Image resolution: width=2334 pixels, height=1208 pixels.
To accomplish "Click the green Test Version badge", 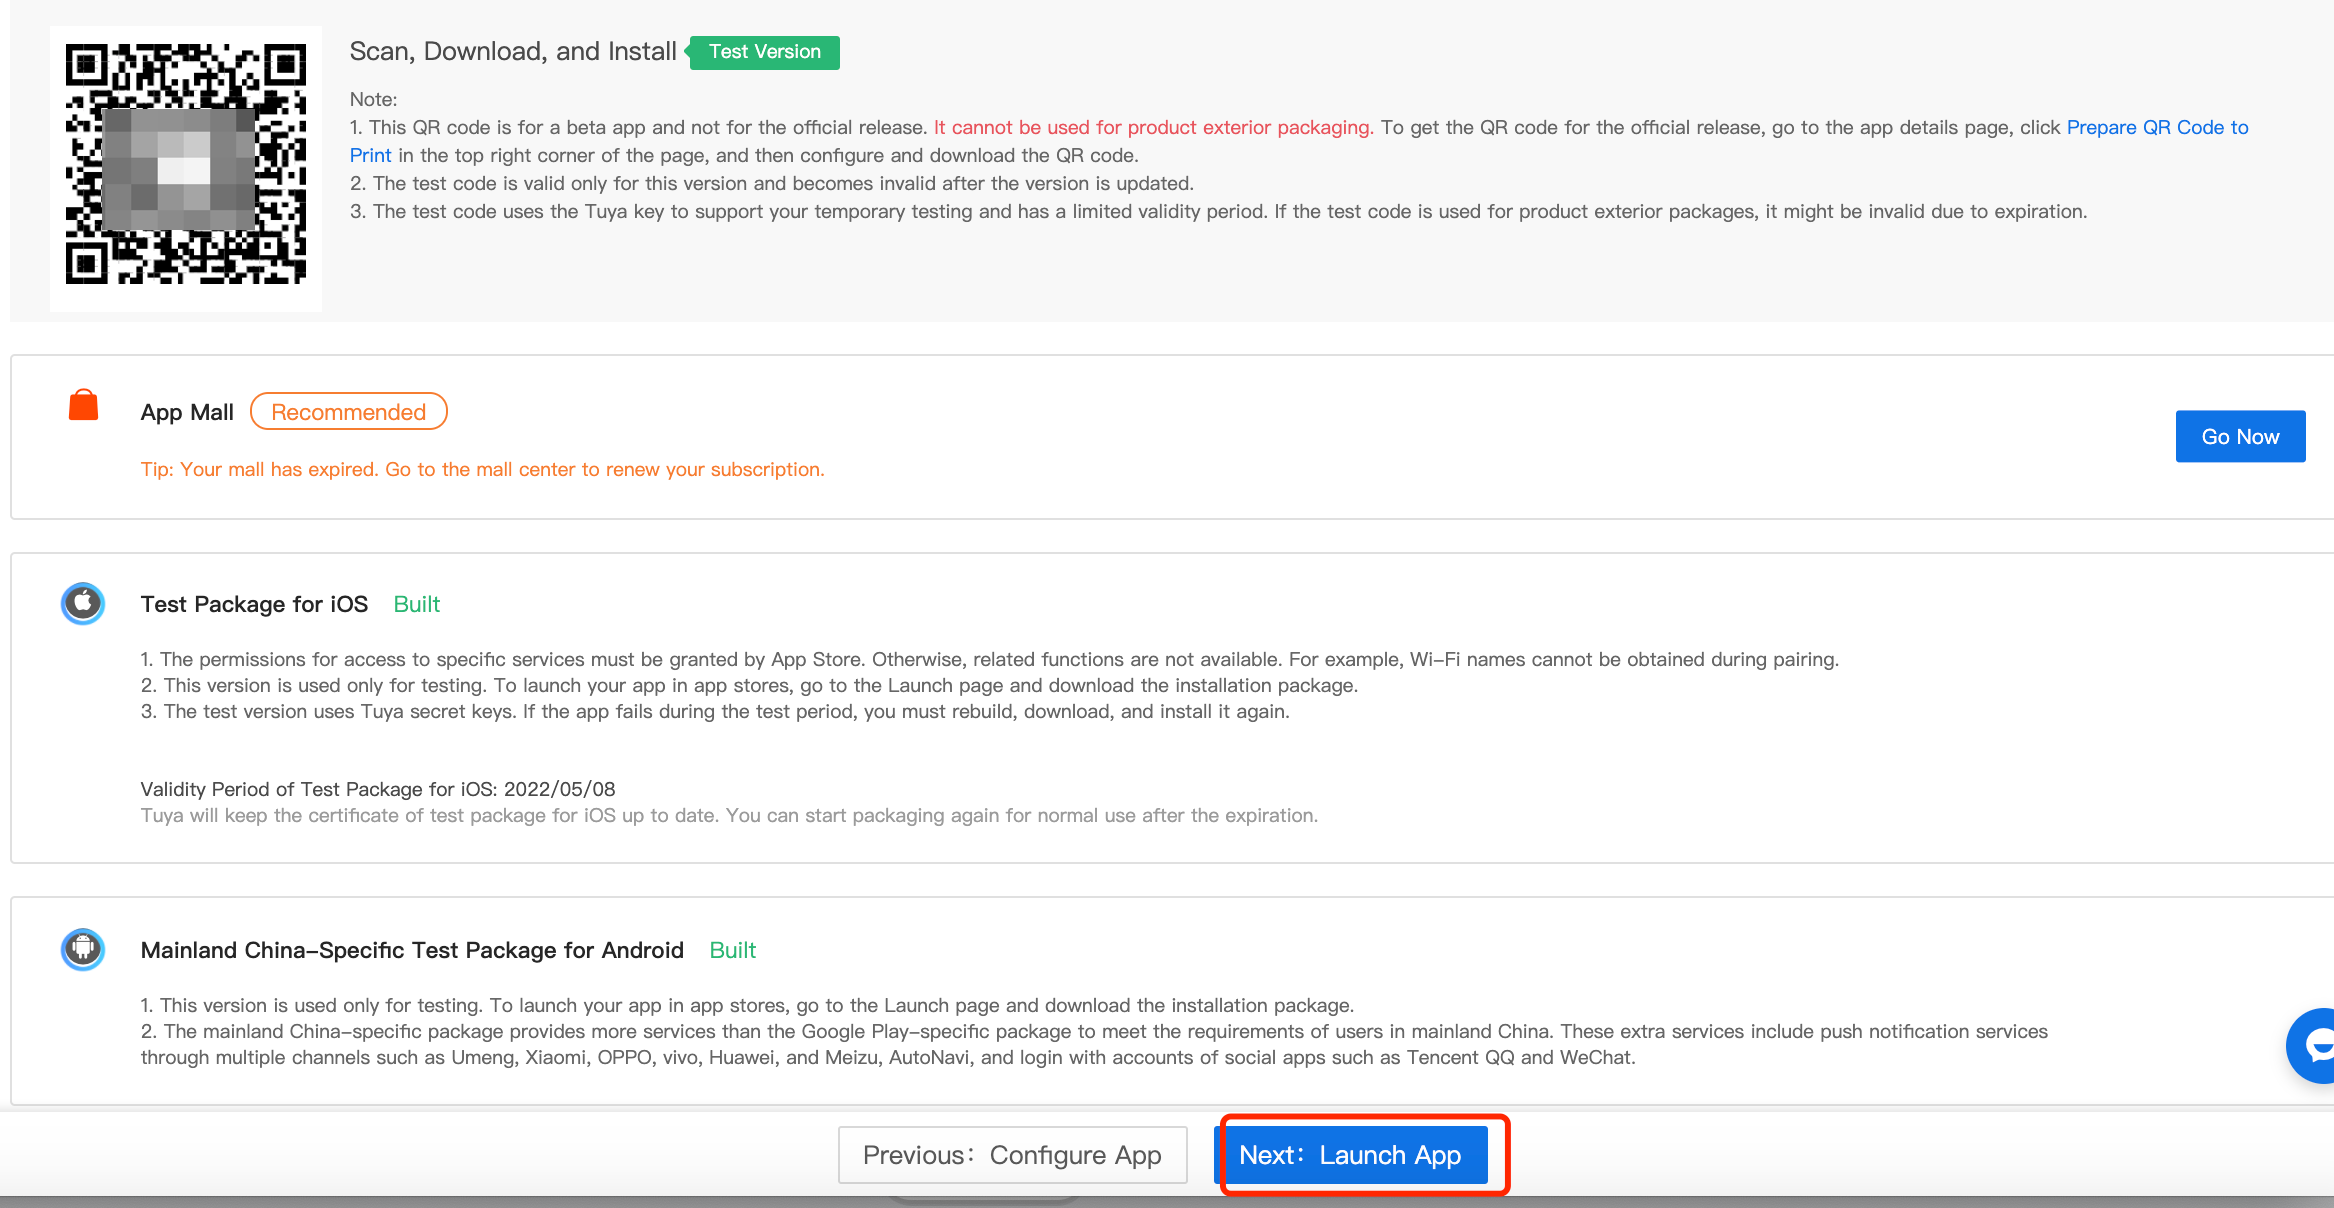I will point(764,52).
